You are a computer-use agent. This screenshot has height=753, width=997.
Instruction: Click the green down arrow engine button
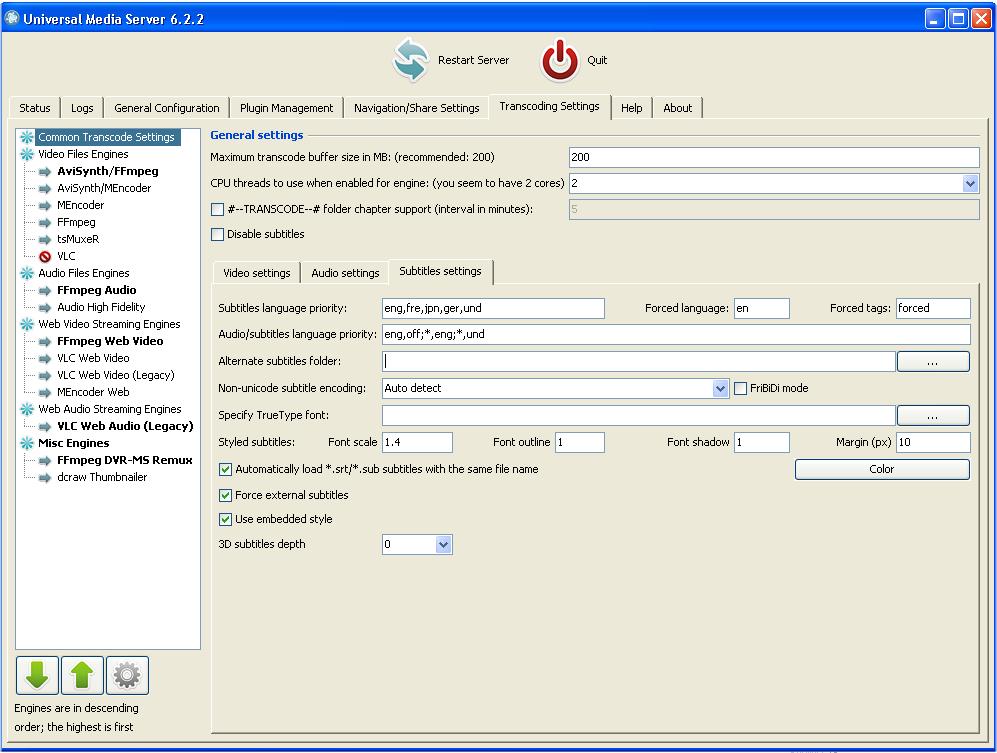click(38, 675)
